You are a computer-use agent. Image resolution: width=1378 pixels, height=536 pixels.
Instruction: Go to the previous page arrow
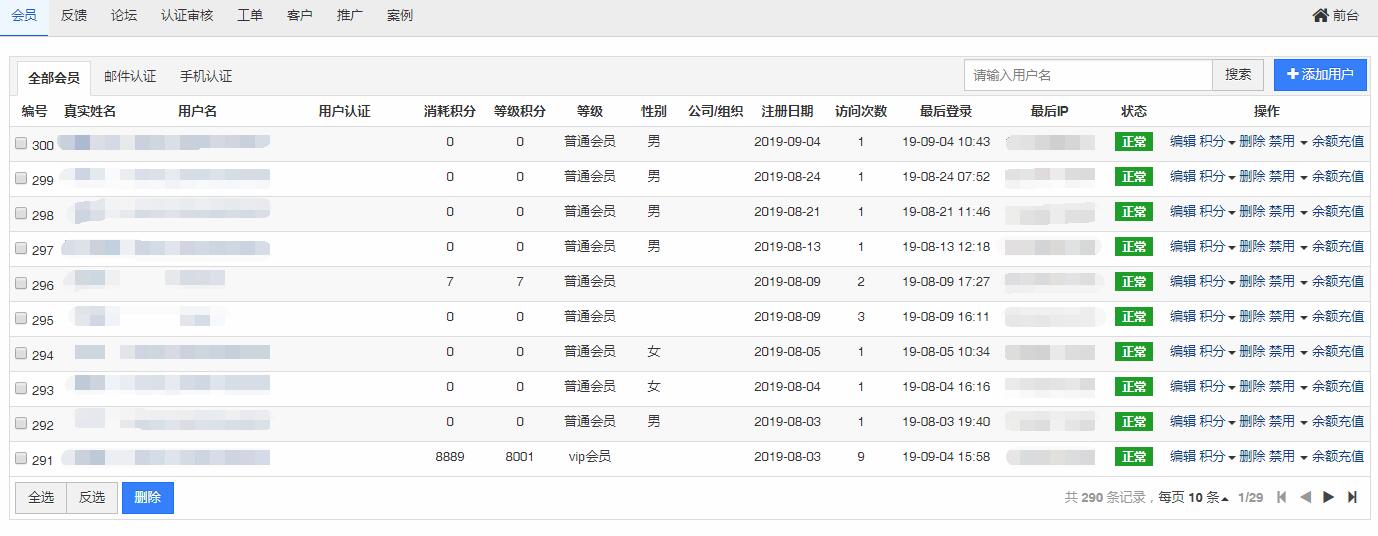[x=1305, y=497]
